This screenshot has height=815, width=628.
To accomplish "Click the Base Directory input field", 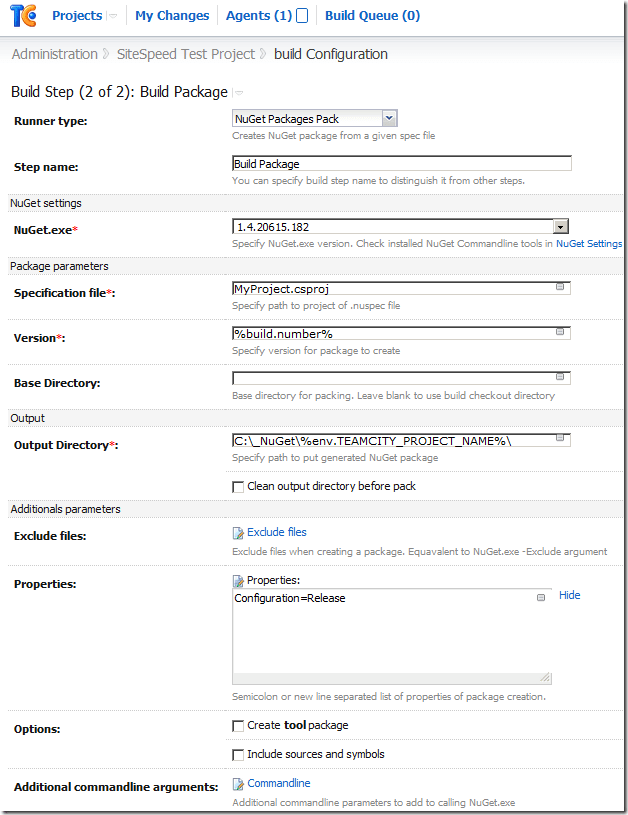I will pyautogui.click(x=401, y=378).
